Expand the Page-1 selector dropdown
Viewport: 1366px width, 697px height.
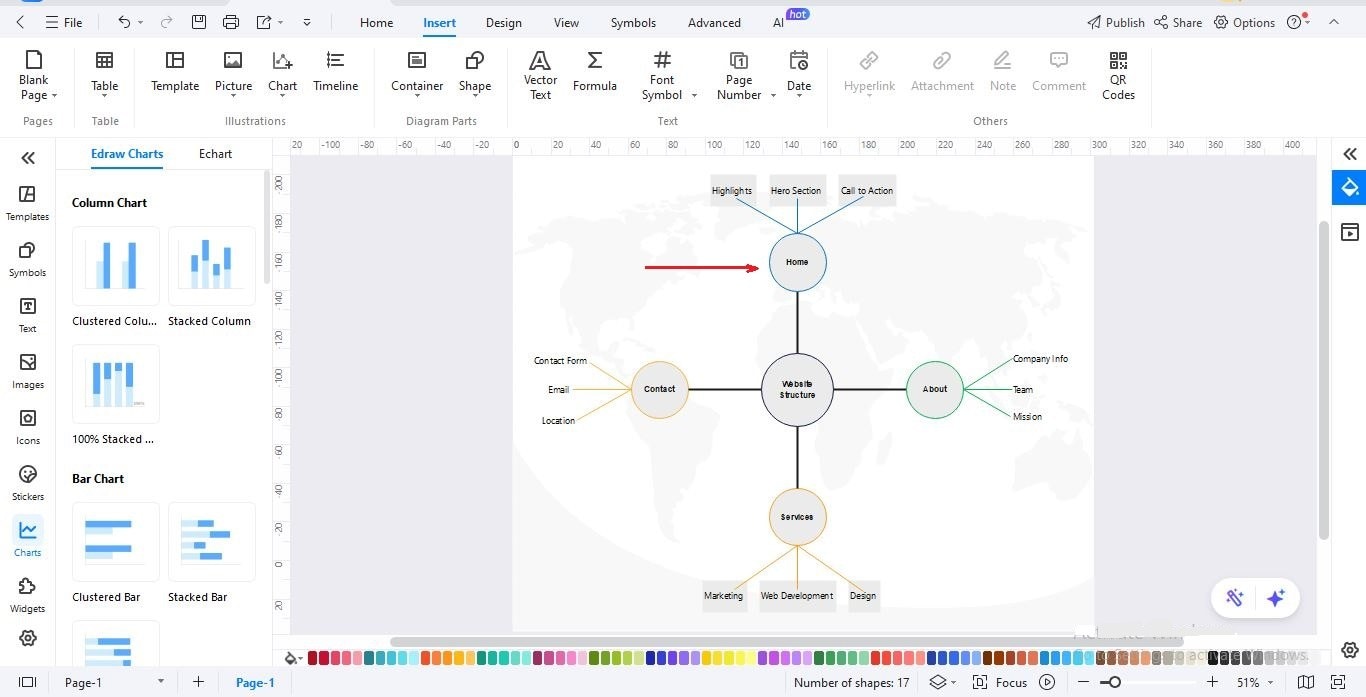(x=160, y=682)
